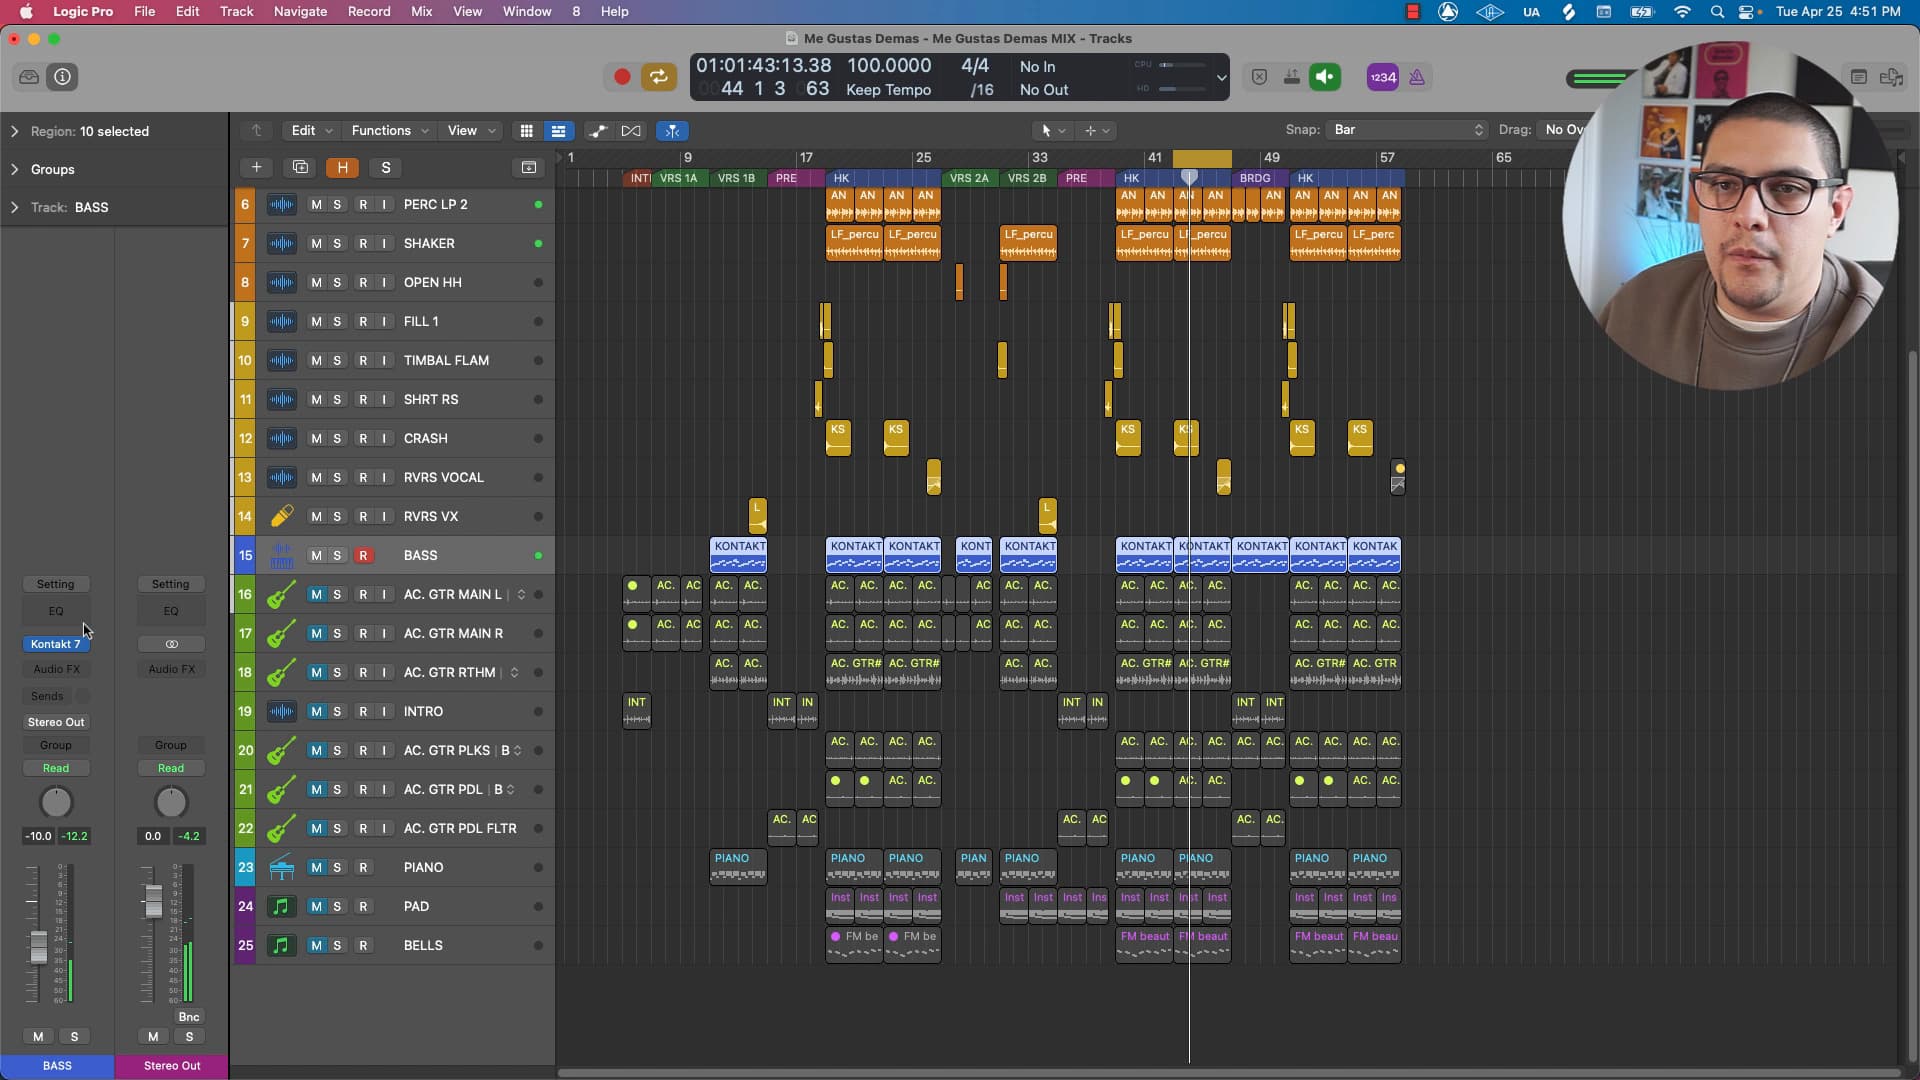The width and height of the screenshot is (1920, 1080).
Task: Click the Kontakt 7 instrument slot
Action: [x=56, y=644]
